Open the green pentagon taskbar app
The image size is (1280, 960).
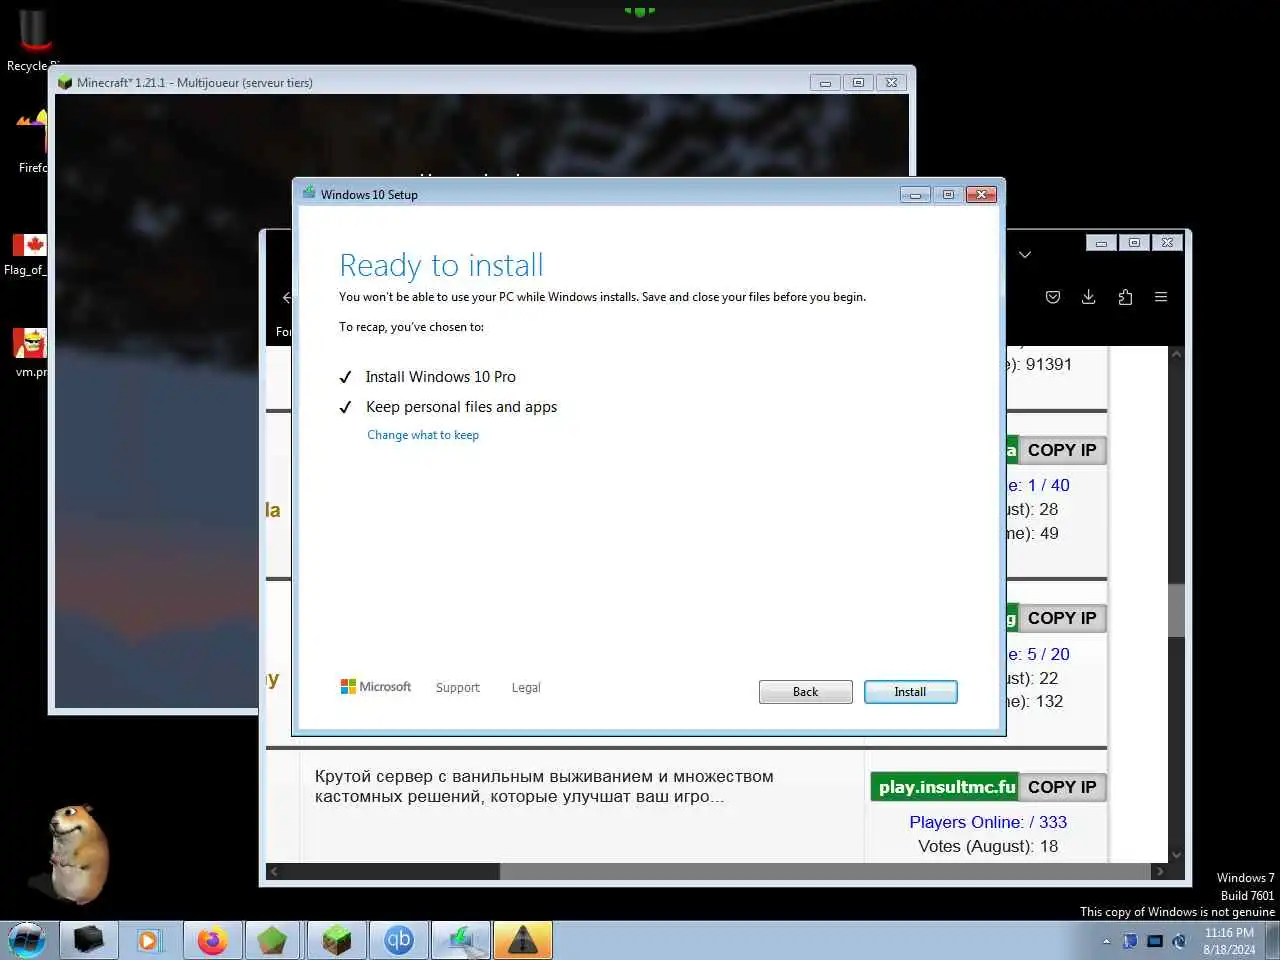click(x=273, y=941)
